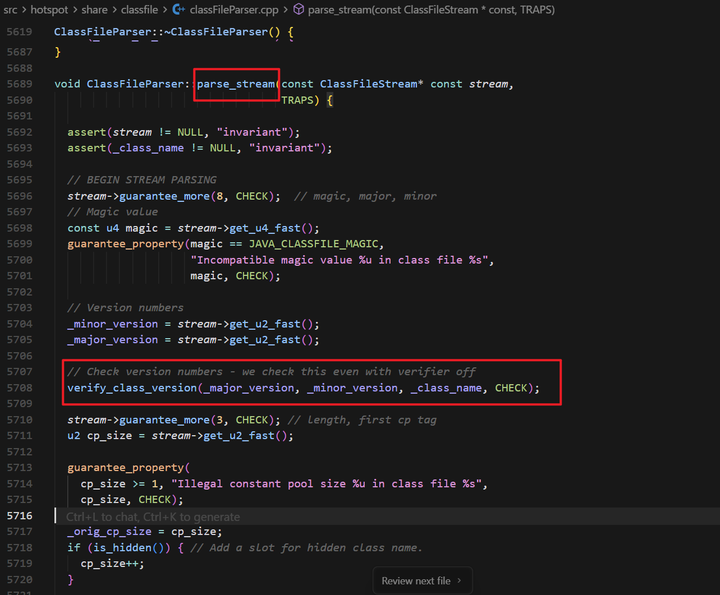
Task: Click the chevron on Review next file
Action: [459, 581]
